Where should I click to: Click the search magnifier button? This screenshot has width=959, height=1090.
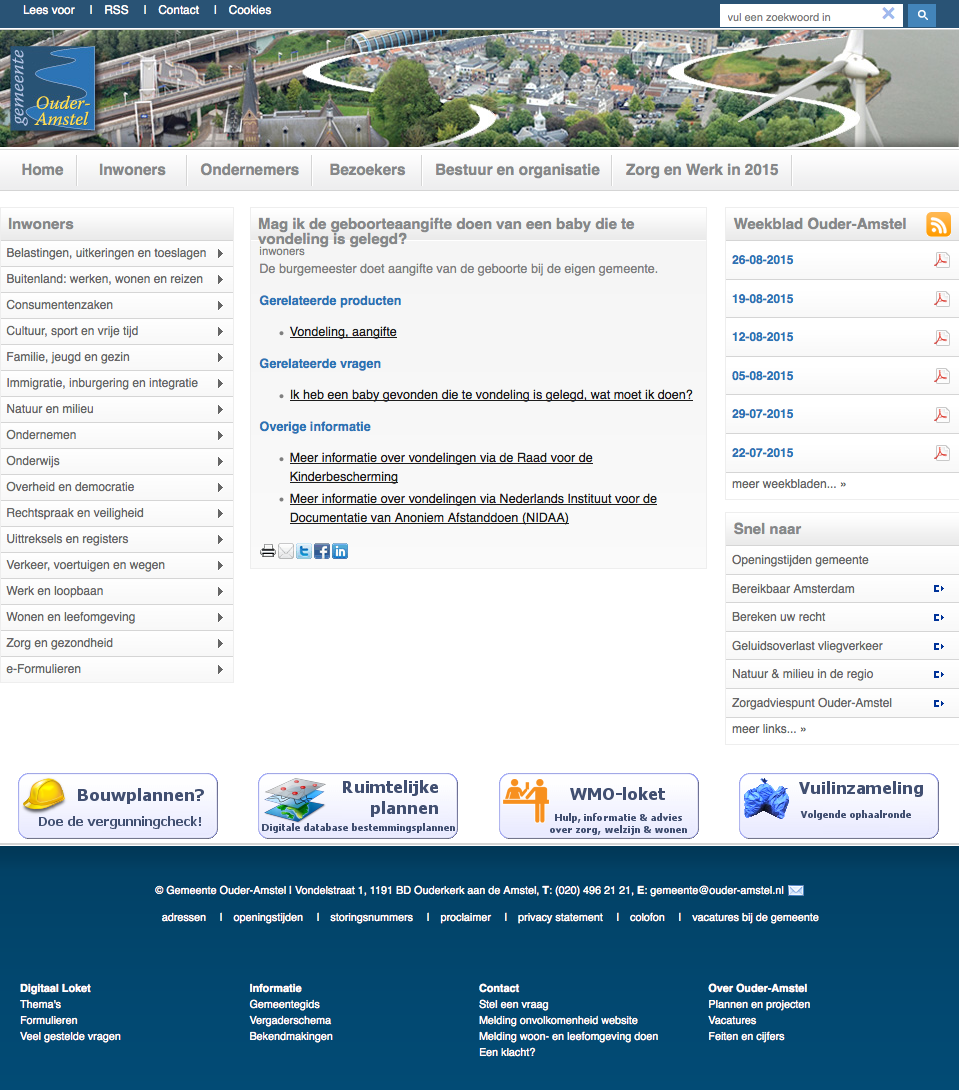point(921,15)
